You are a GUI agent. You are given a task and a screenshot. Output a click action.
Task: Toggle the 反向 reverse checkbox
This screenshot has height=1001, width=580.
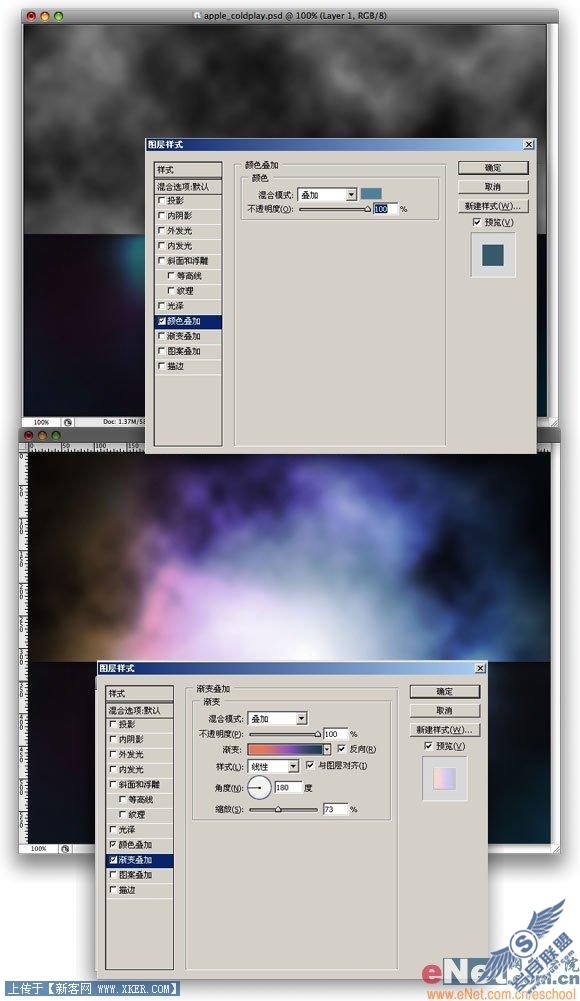point(341,748)
